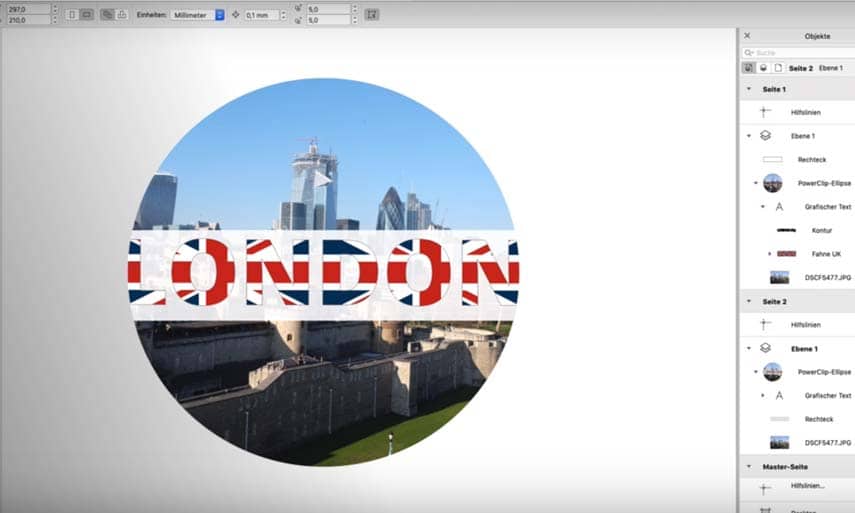
Task: Apply page size to current page icon
Action: click(x=122, y=15)
